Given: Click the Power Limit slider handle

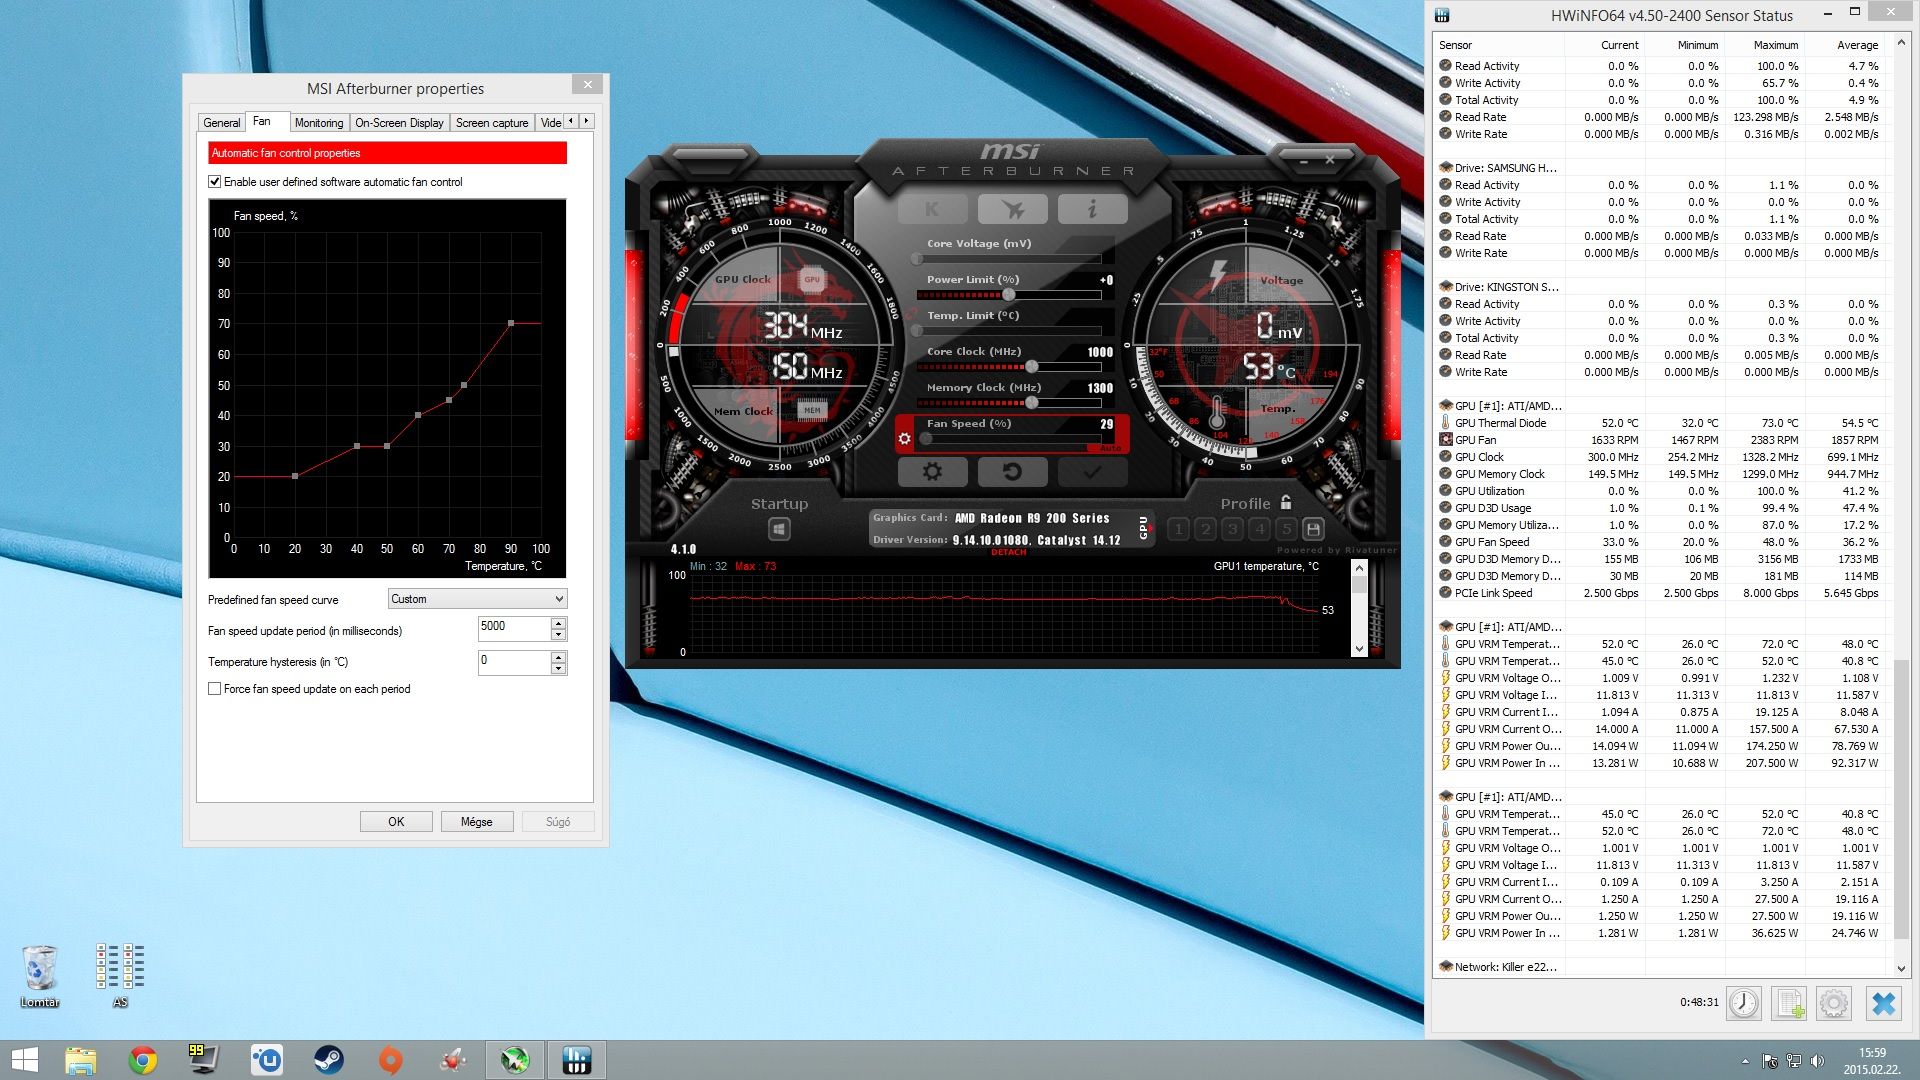Looking at the screenshot, I should [1009, 295].
